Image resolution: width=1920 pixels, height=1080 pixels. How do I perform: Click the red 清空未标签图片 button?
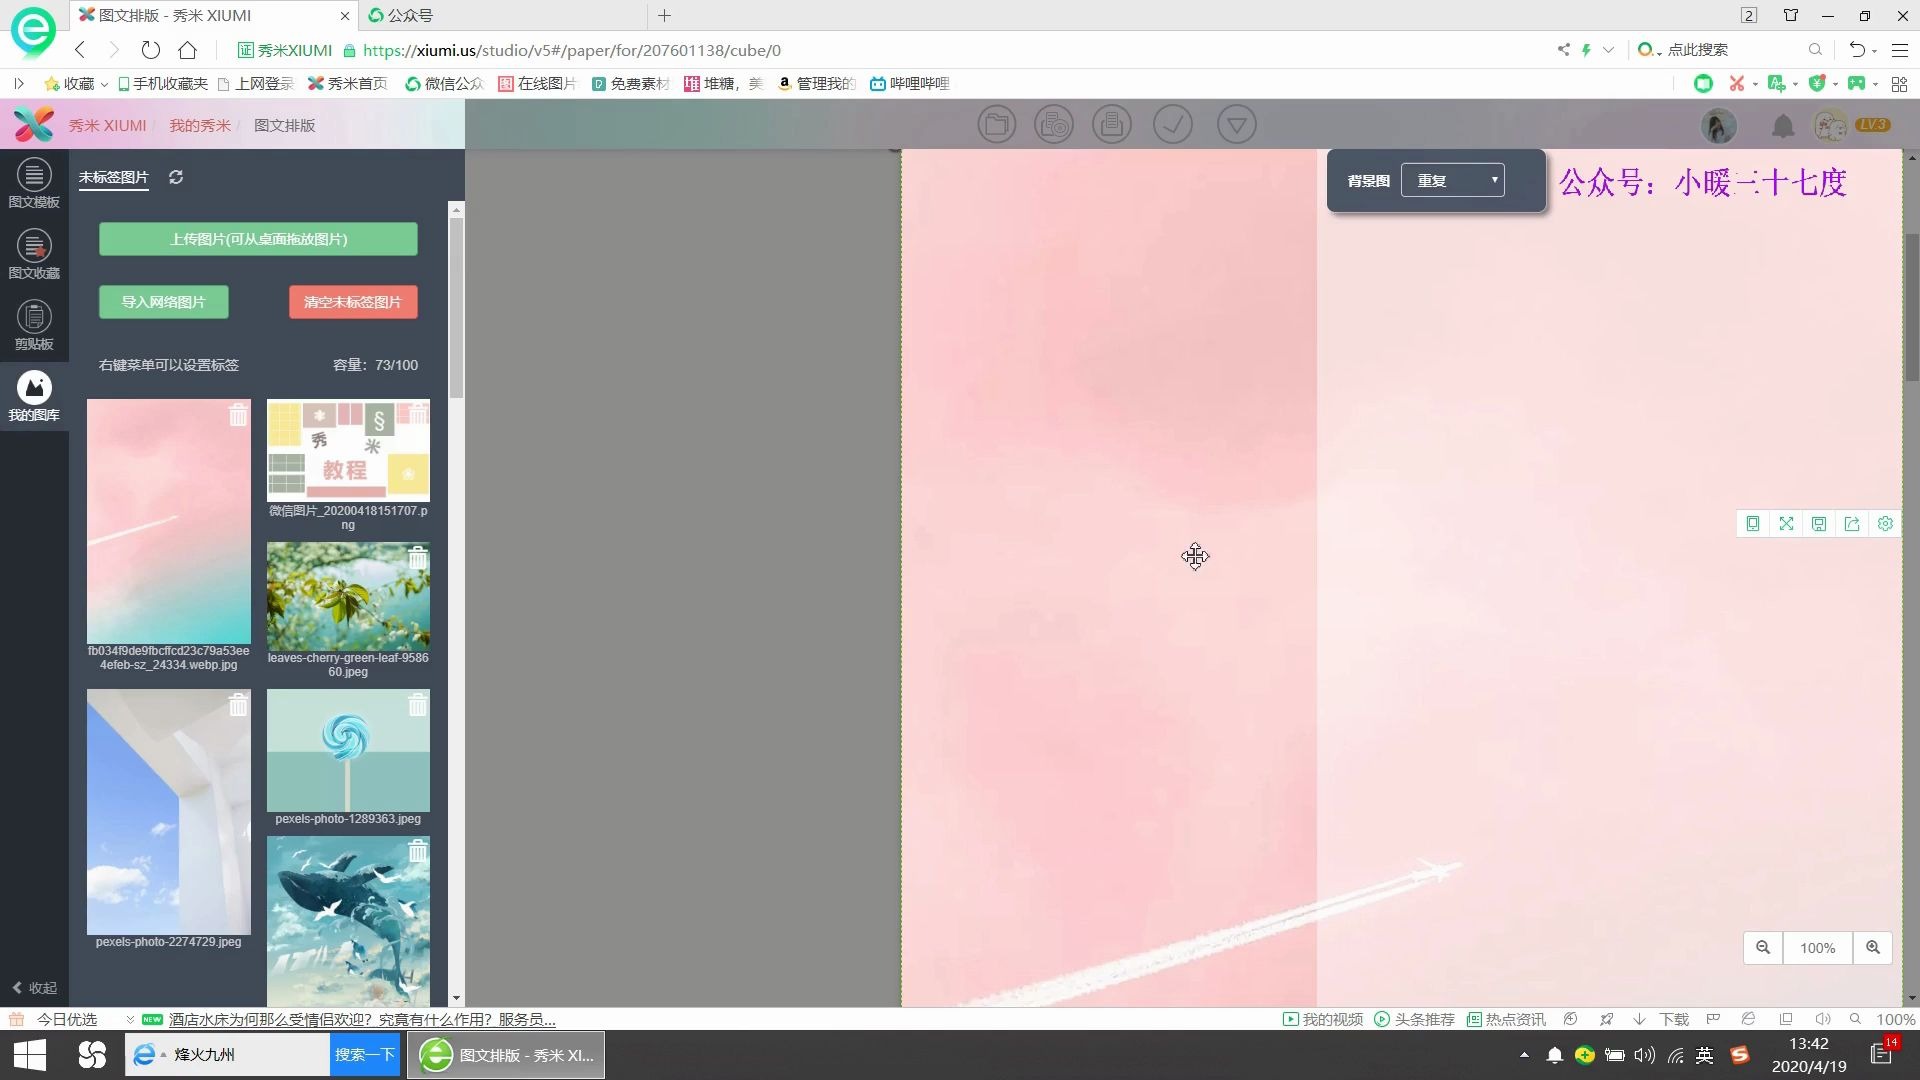tap(353, 302)
